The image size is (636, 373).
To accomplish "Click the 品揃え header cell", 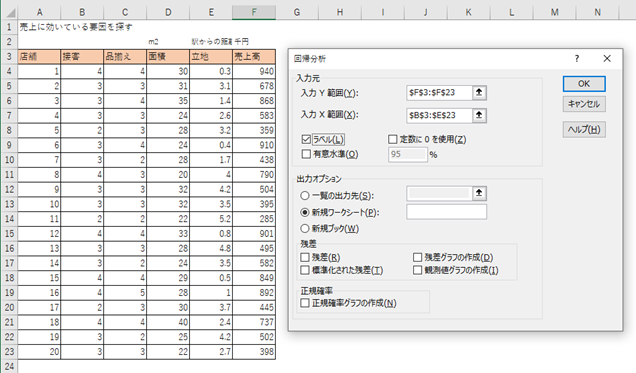I will pyautogui.click(x=125, y=56).
